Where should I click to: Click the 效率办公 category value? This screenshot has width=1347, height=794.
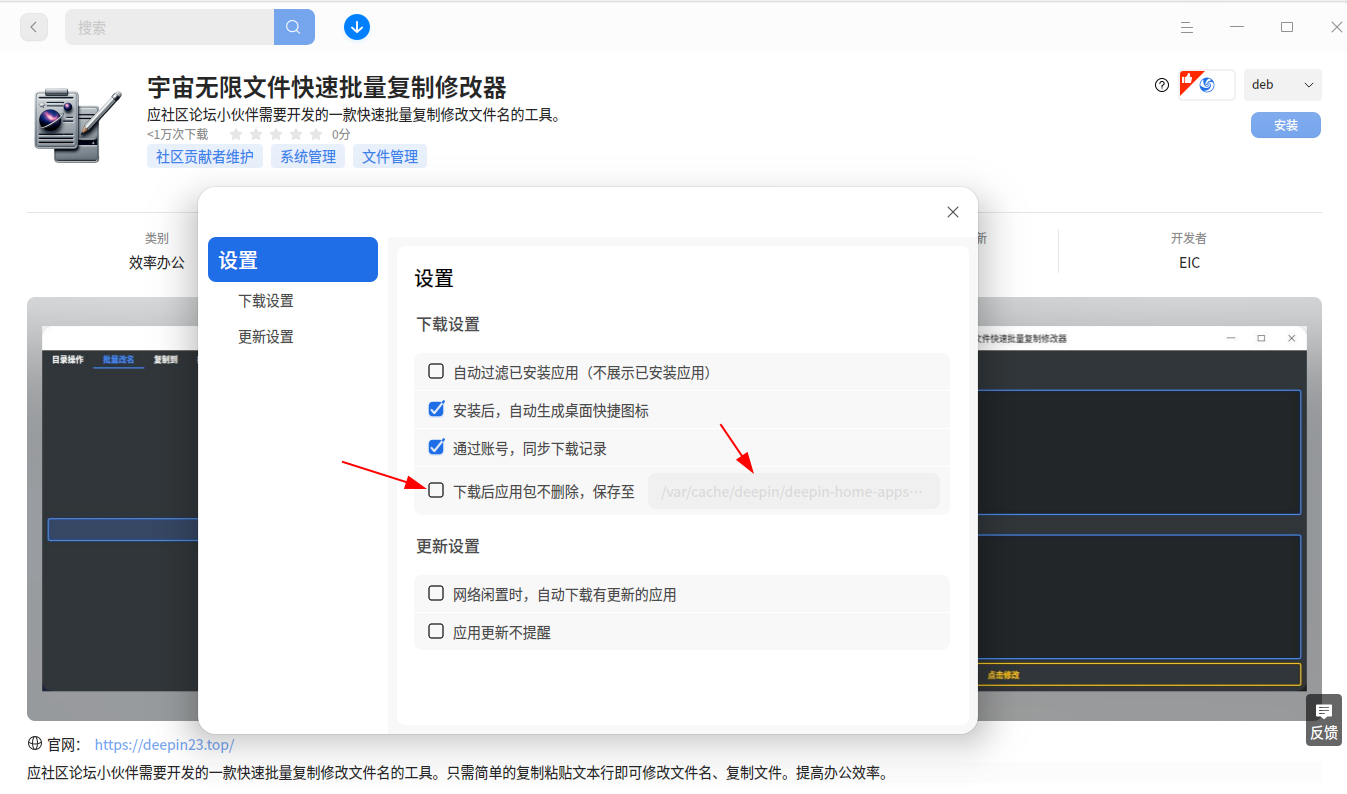[157, 263]
